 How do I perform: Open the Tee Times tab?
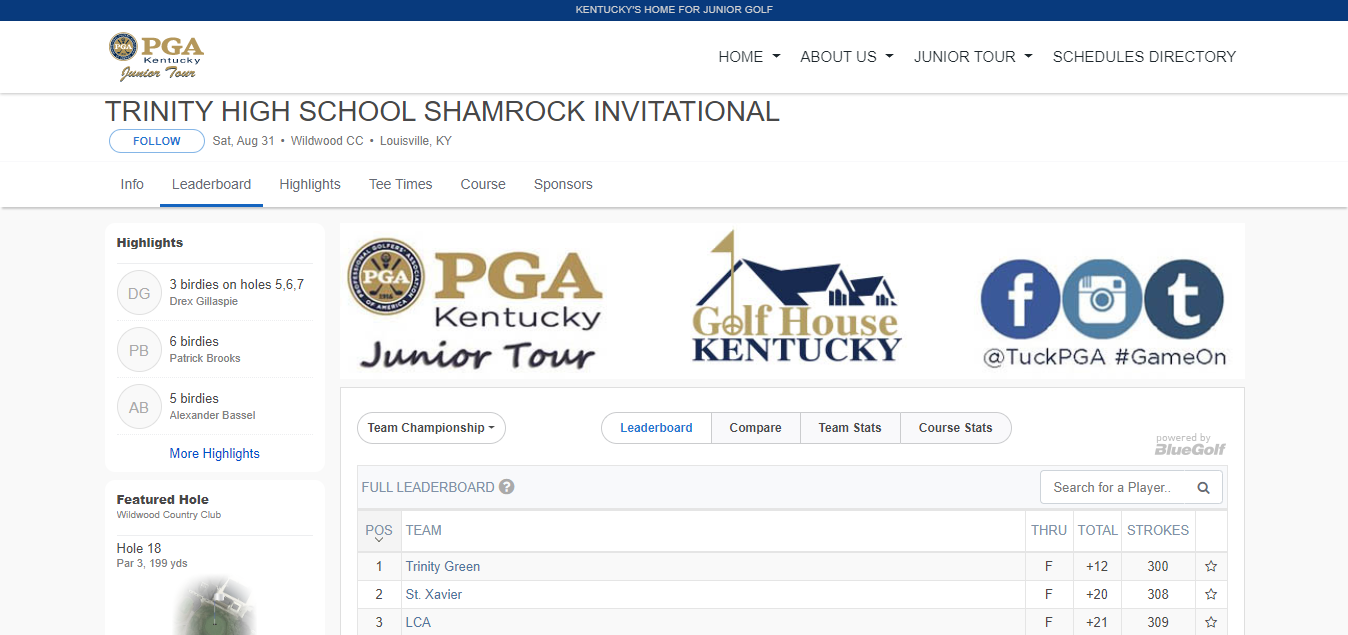pos(400,184)
